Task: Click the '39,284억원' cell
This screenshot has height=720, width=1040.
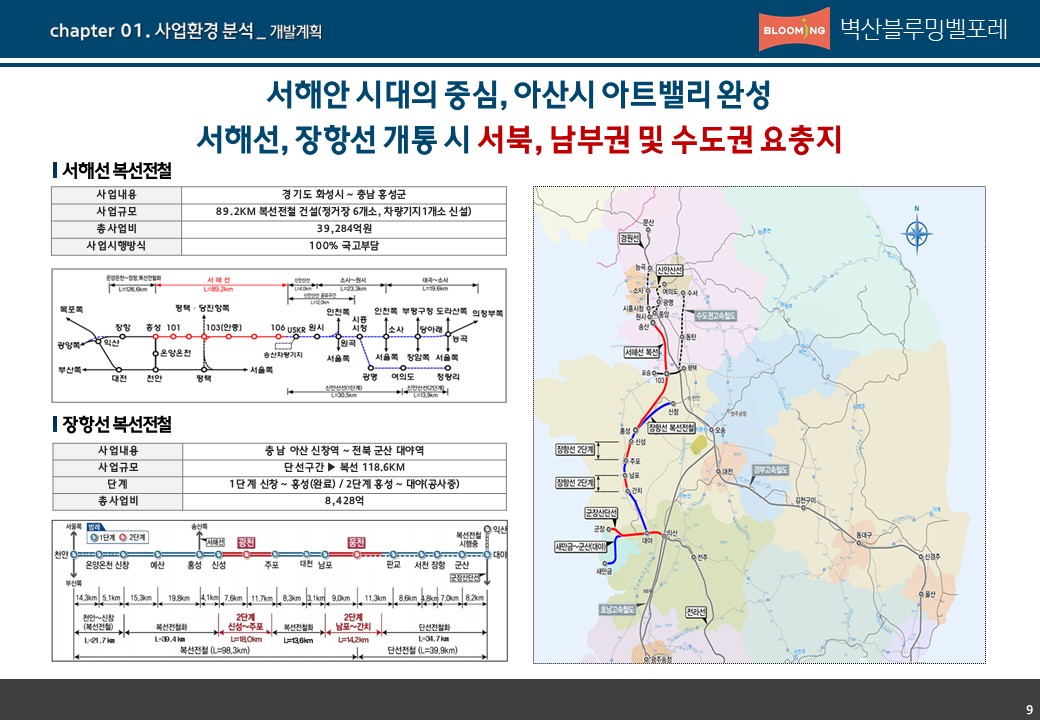Action: [344, 229]
